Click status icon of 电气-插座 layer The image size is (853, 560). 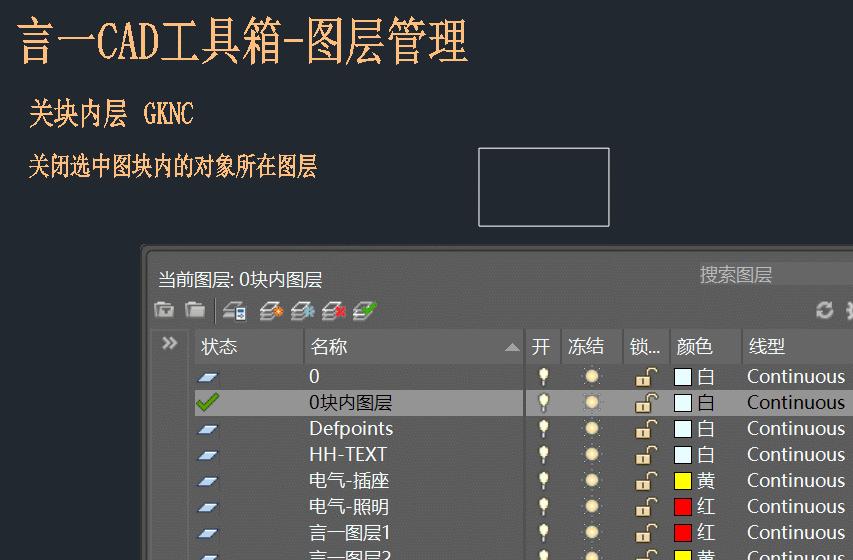click(207, 481)
